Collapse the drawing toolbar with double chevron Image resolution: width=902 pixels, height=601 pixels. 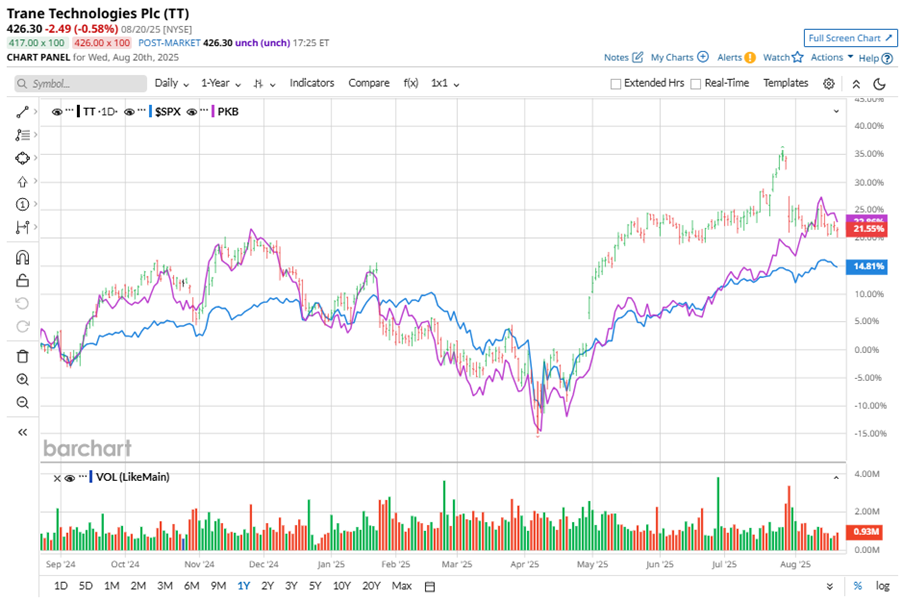22,432
